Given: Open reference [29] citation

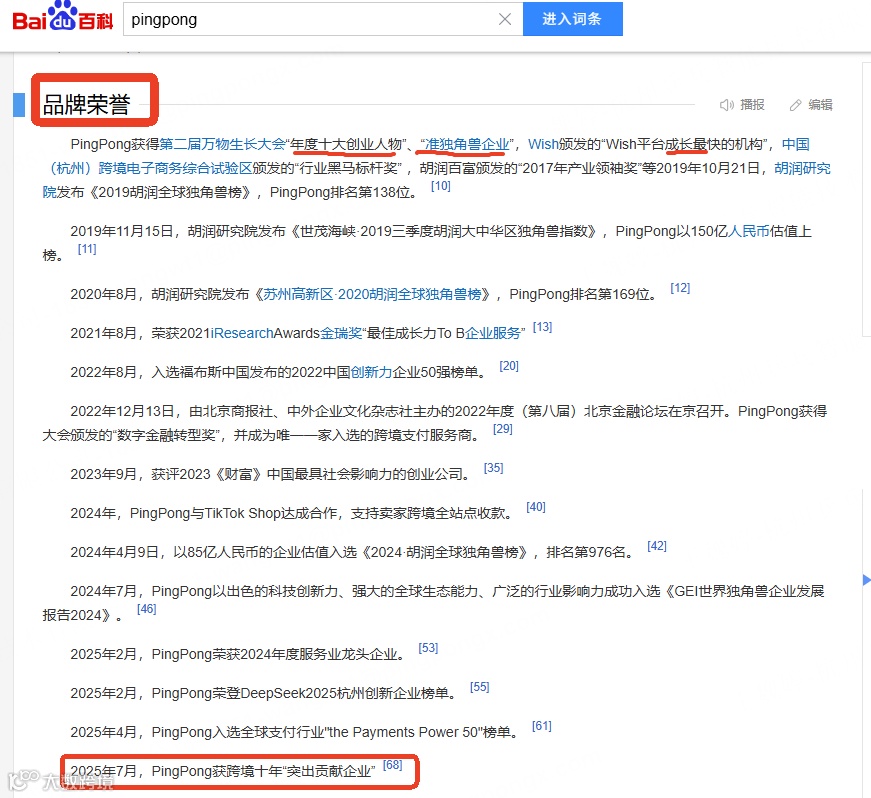Looking at the screenshot, I should click(x=503, y=429).
